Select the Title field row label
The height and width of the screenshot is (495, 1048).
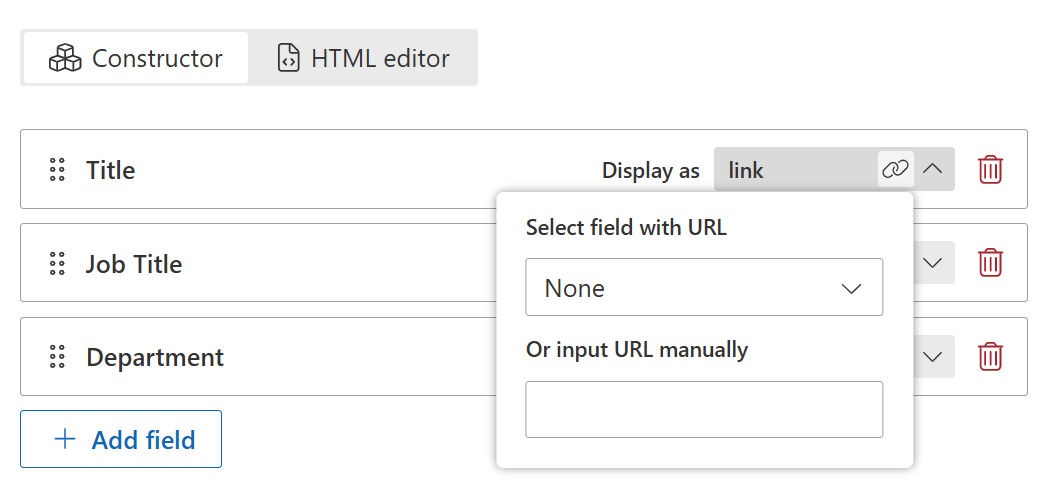tap(110, 170)
